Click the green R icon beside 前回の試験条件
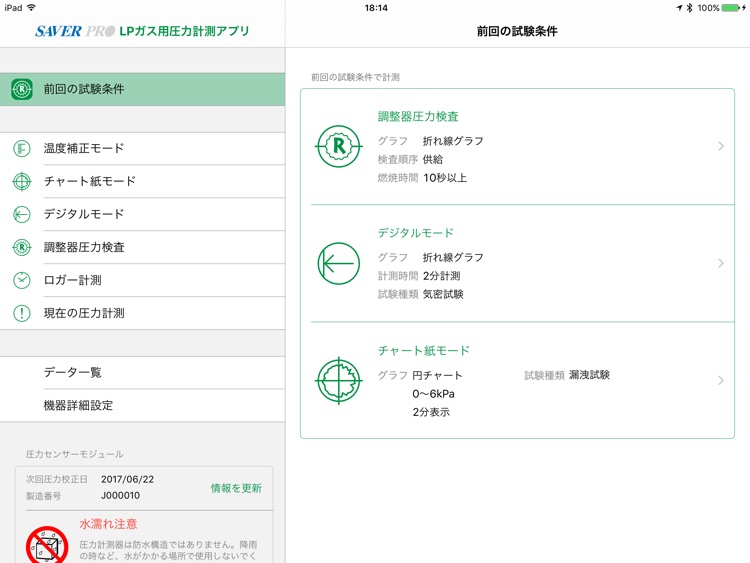Viewport: 750px width, 563px height. pos(22,89)
